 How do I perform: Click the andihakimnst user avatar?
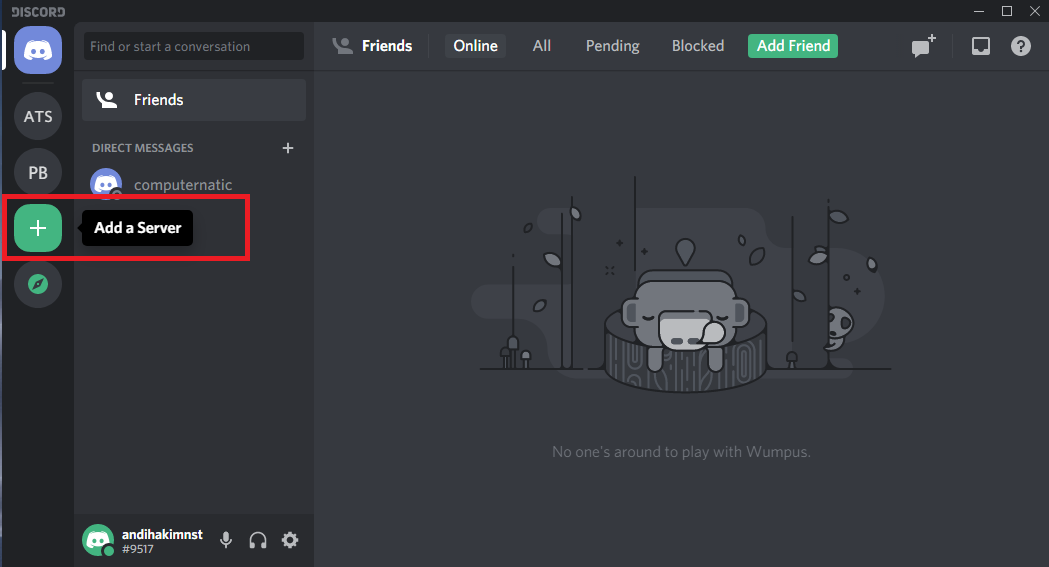click(98, 540)
